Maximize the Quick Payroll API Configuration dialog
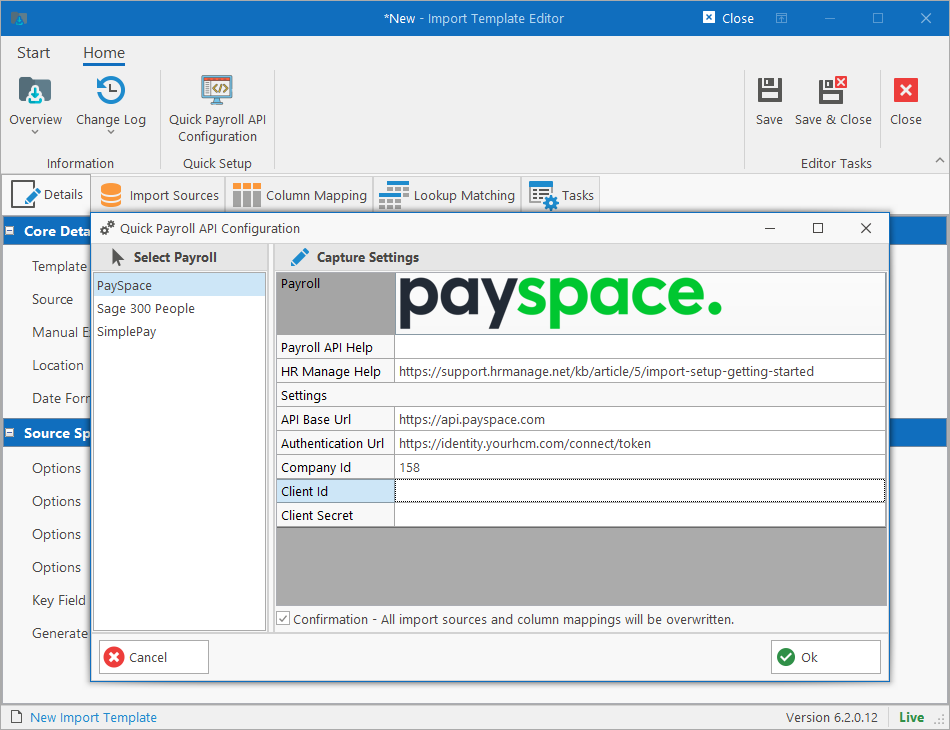Image resolution: width=950 pixels, height=730 pixels. tap(817, 228)
